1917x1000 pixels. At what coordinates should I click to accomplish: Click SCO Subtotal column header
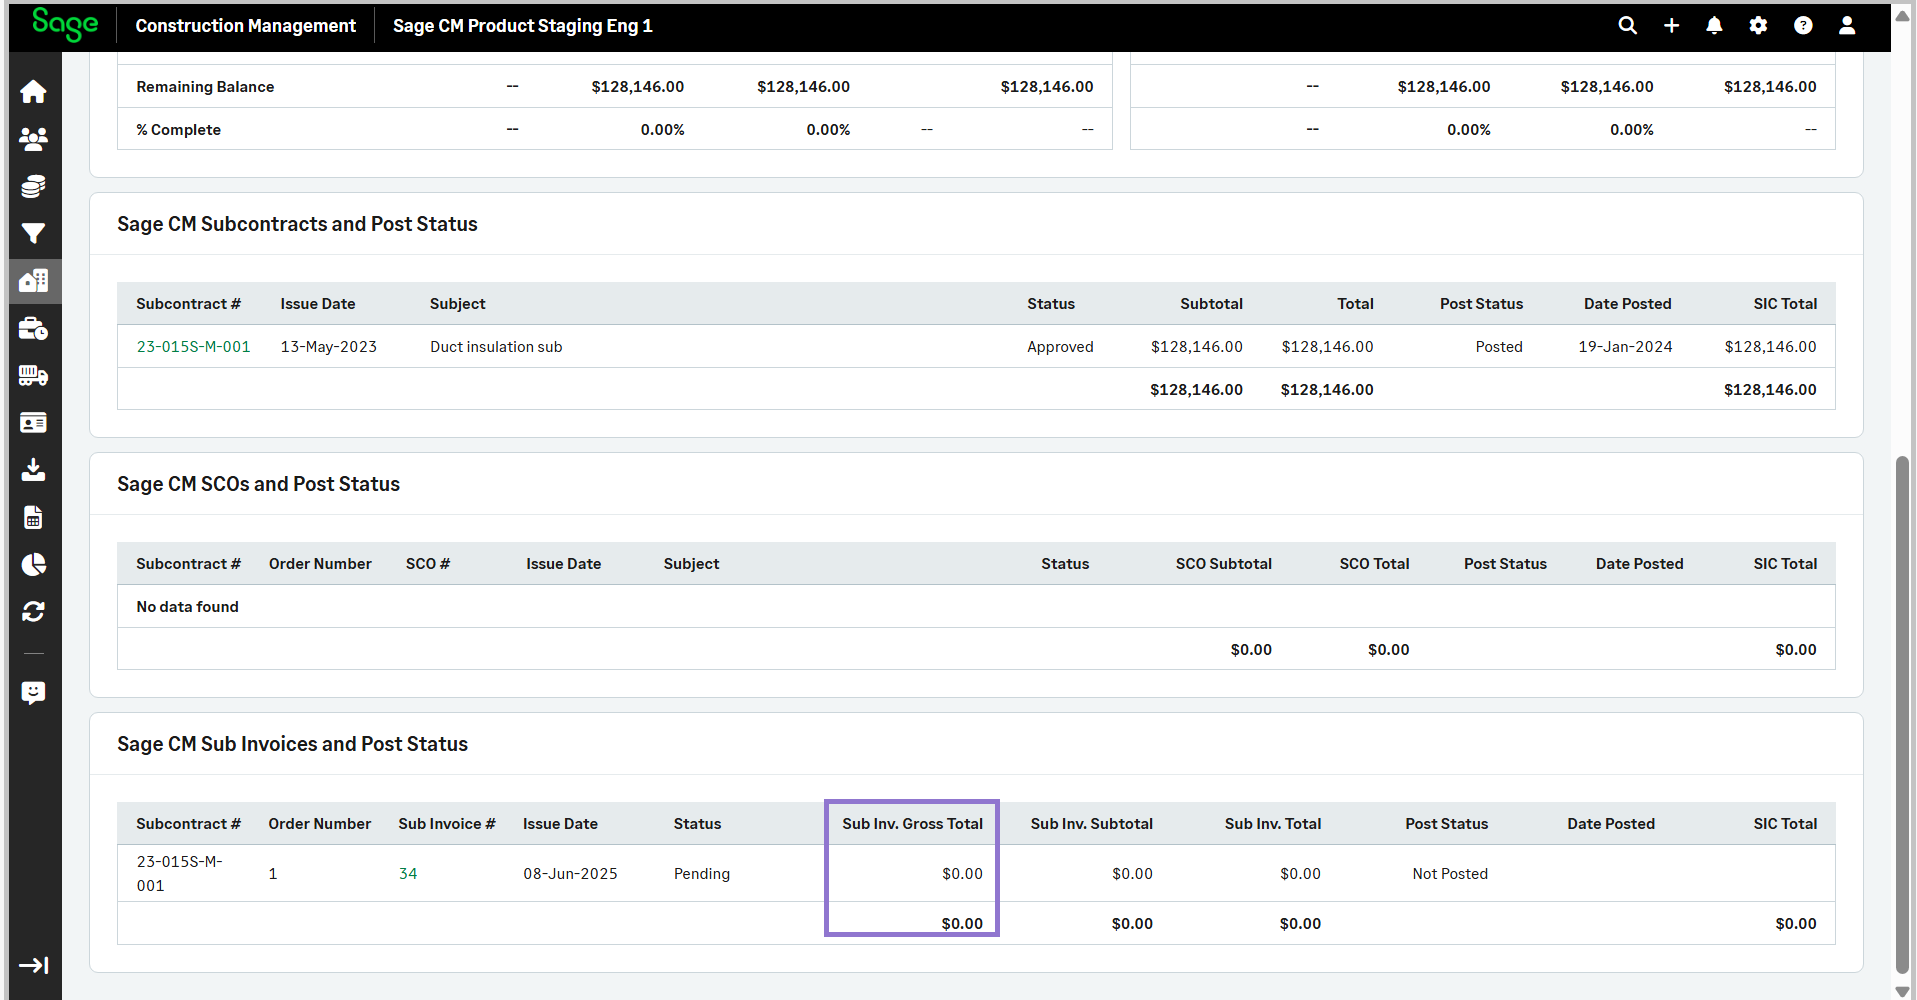pos(1224,564)
